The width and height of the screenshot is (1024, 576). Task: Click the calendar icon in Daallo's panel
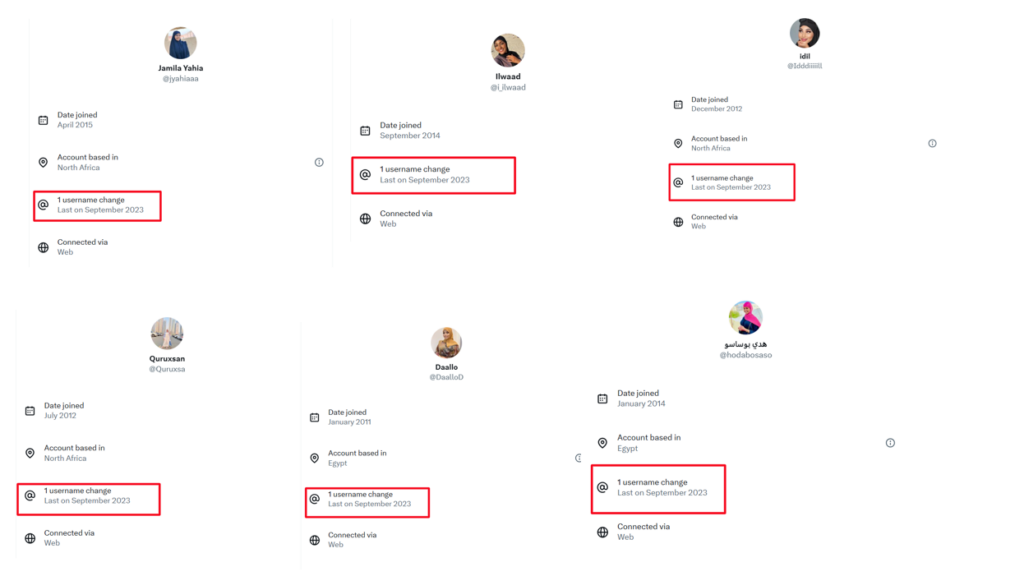315,417
